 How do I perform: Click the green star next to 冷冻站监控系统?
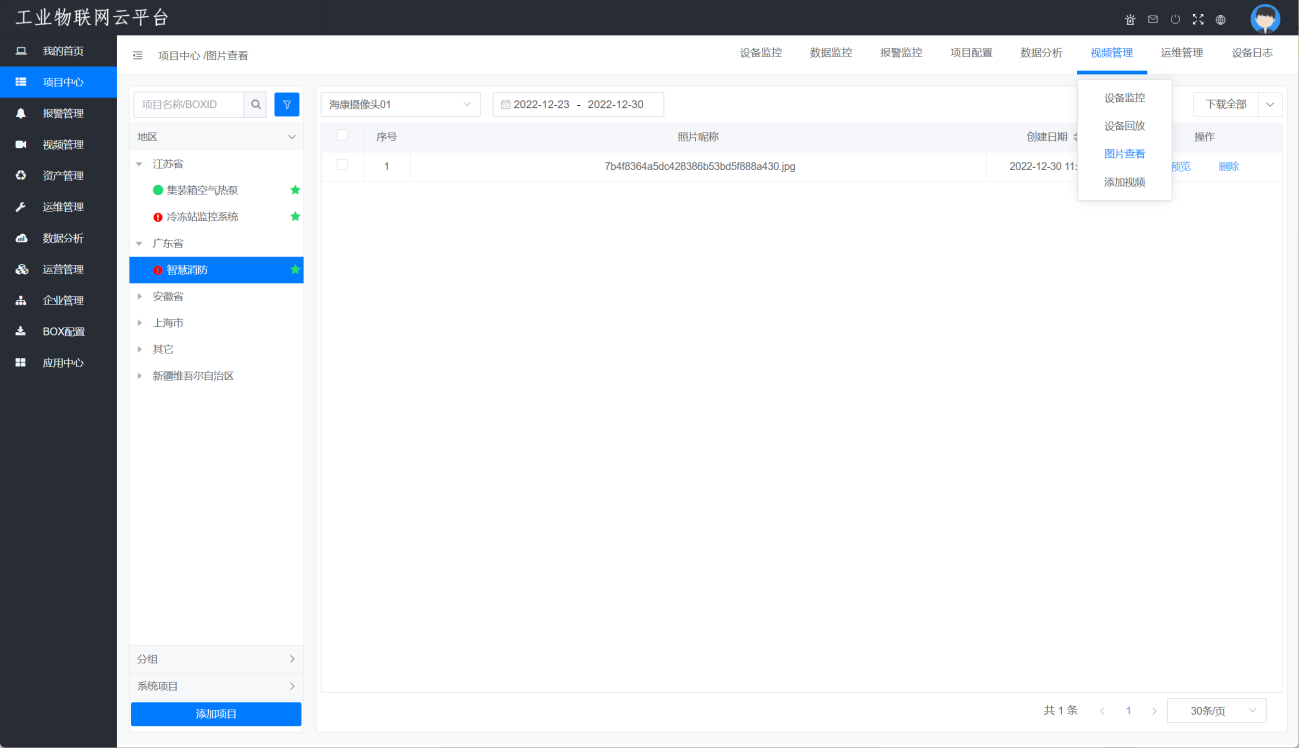tap(295, 216)
